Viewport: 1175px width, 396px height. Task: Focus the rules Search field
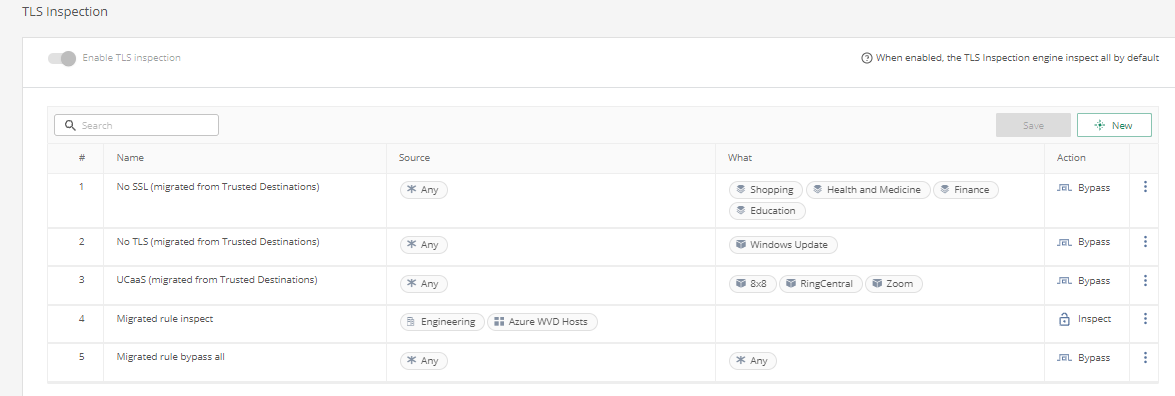point(136,125)
